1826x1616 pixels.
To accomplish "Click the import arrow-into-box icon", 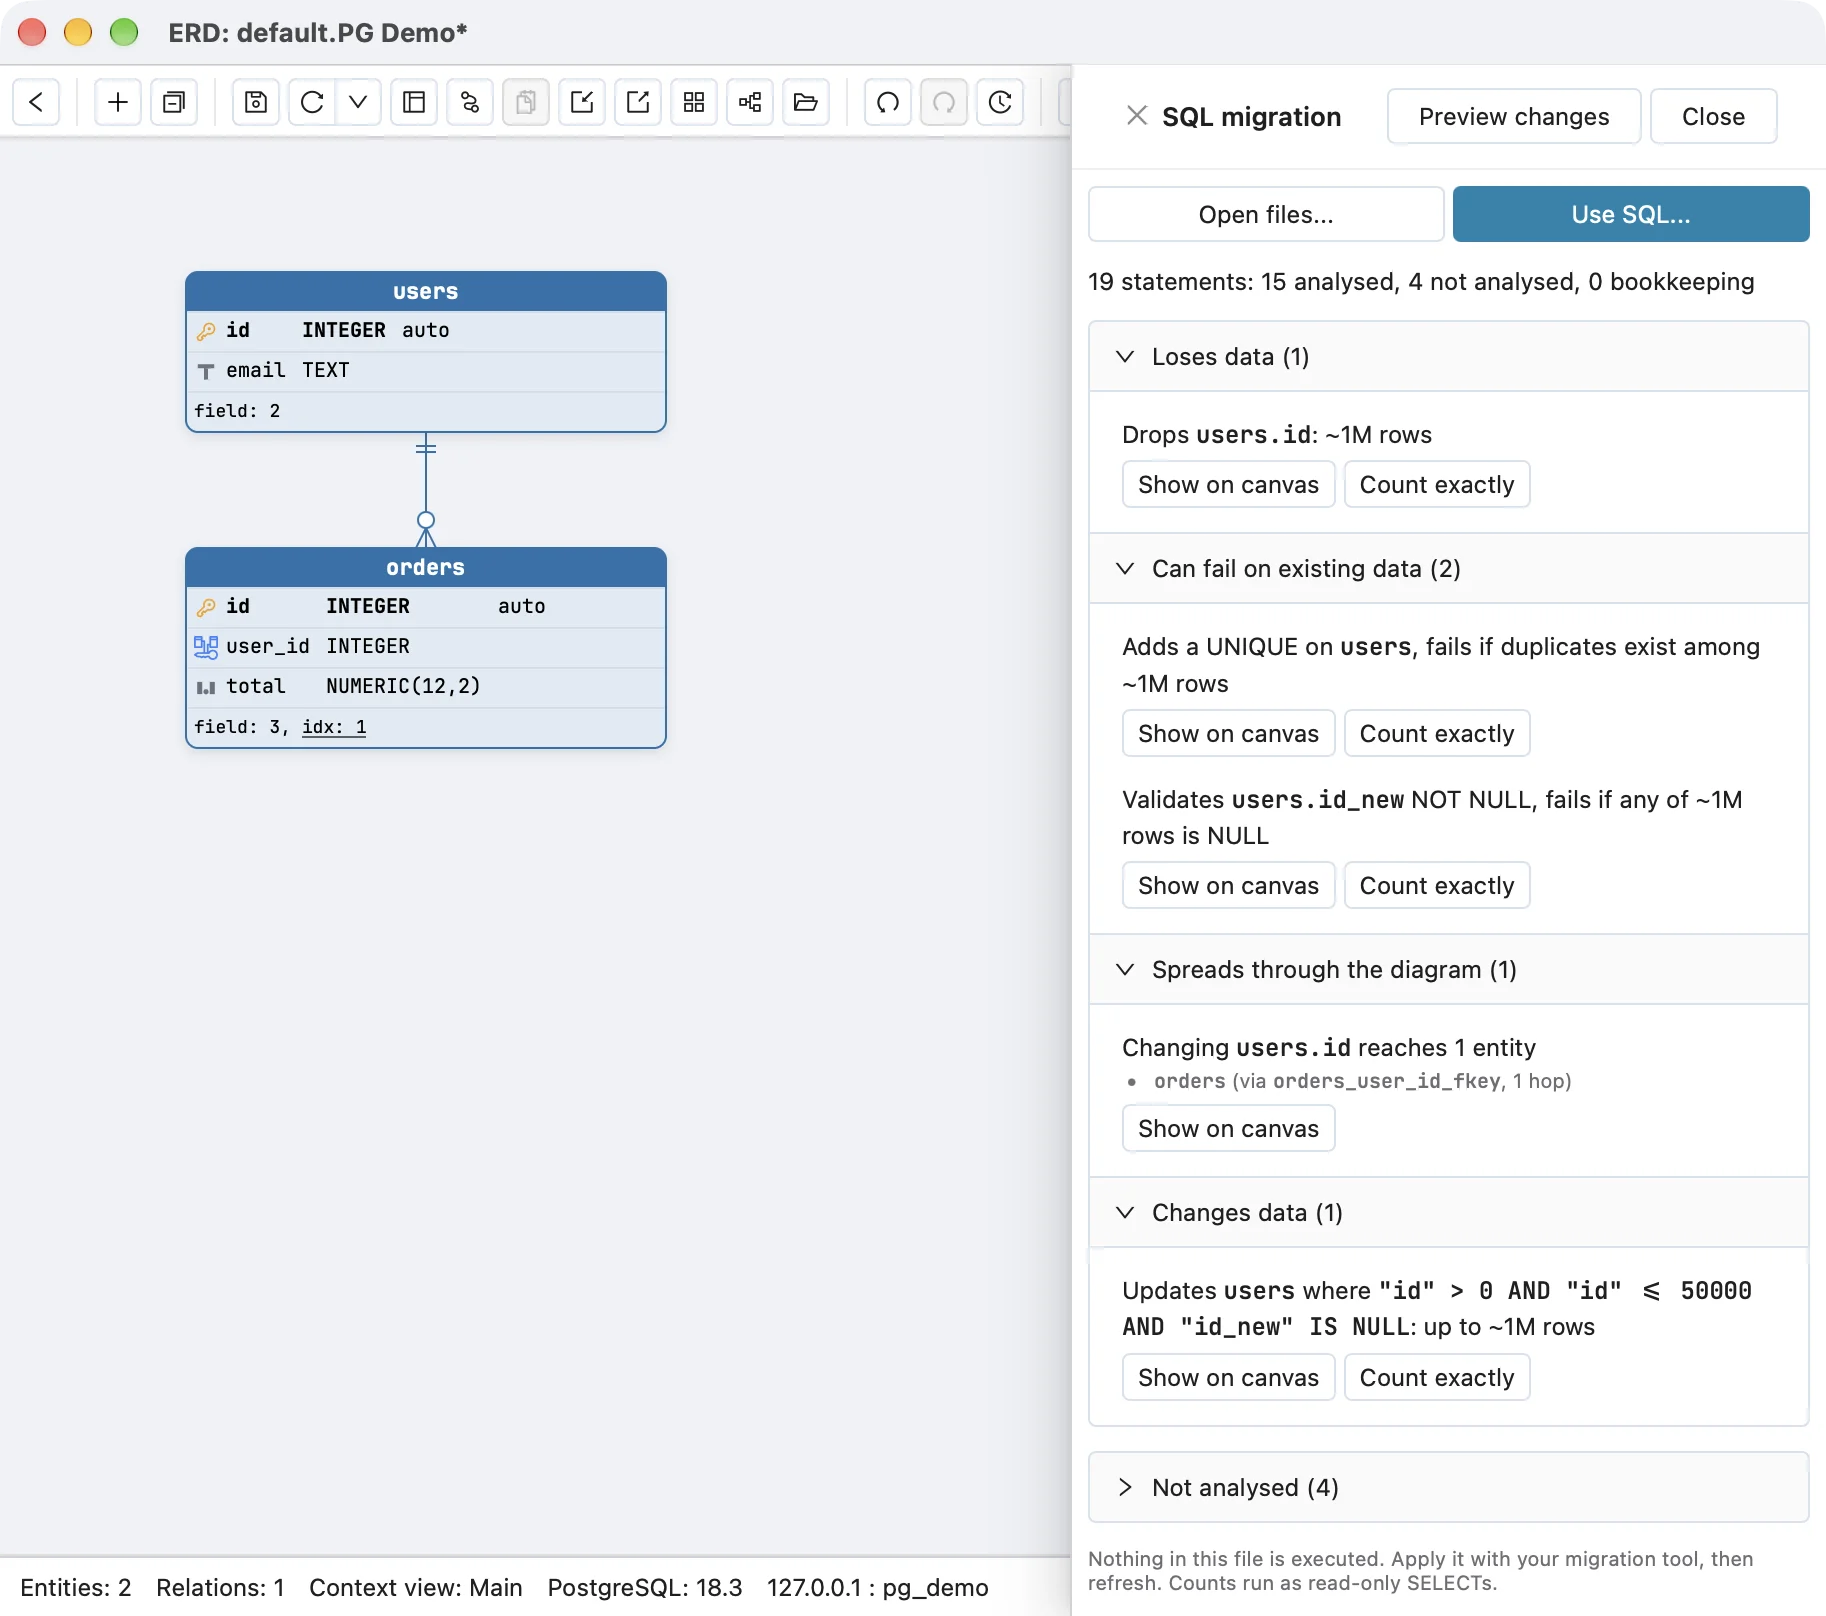I will (582, 102).
